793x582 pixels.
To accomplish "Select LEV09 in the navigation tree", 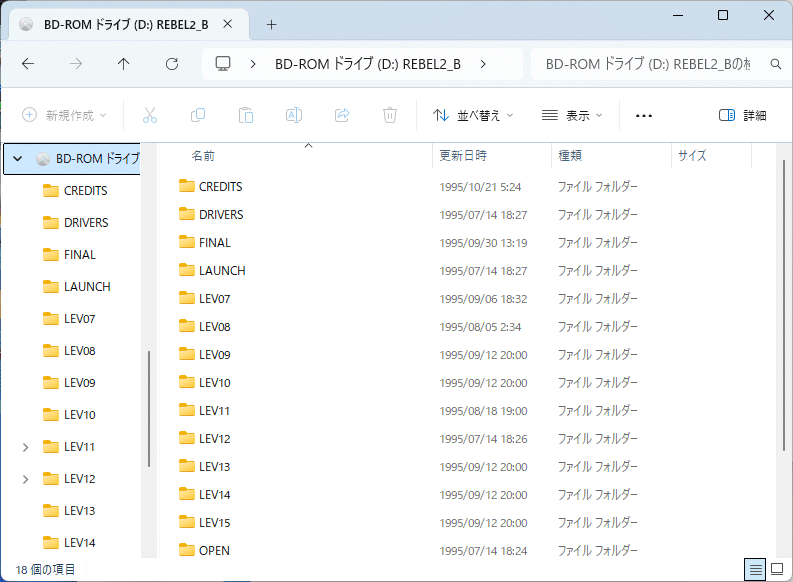I will [79, 383].
